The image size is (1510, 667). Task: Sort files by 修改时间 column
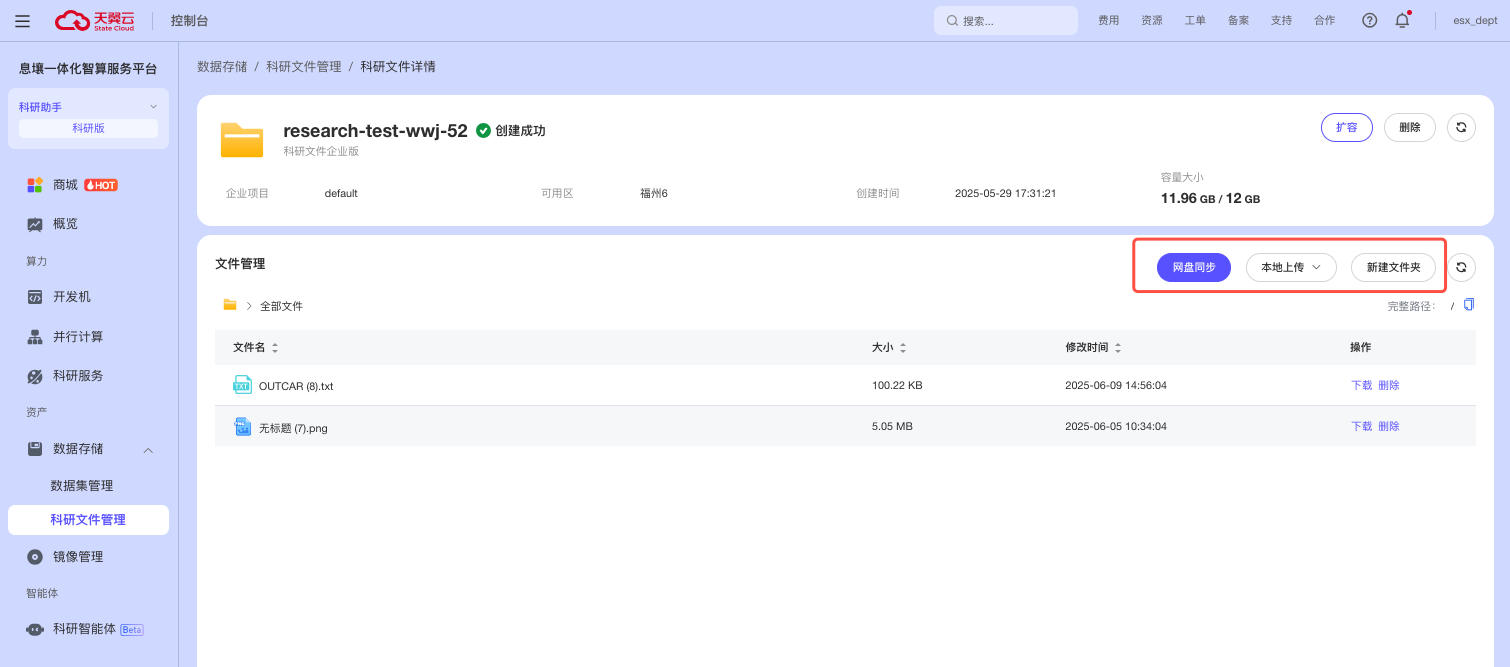pos(1118,348)
